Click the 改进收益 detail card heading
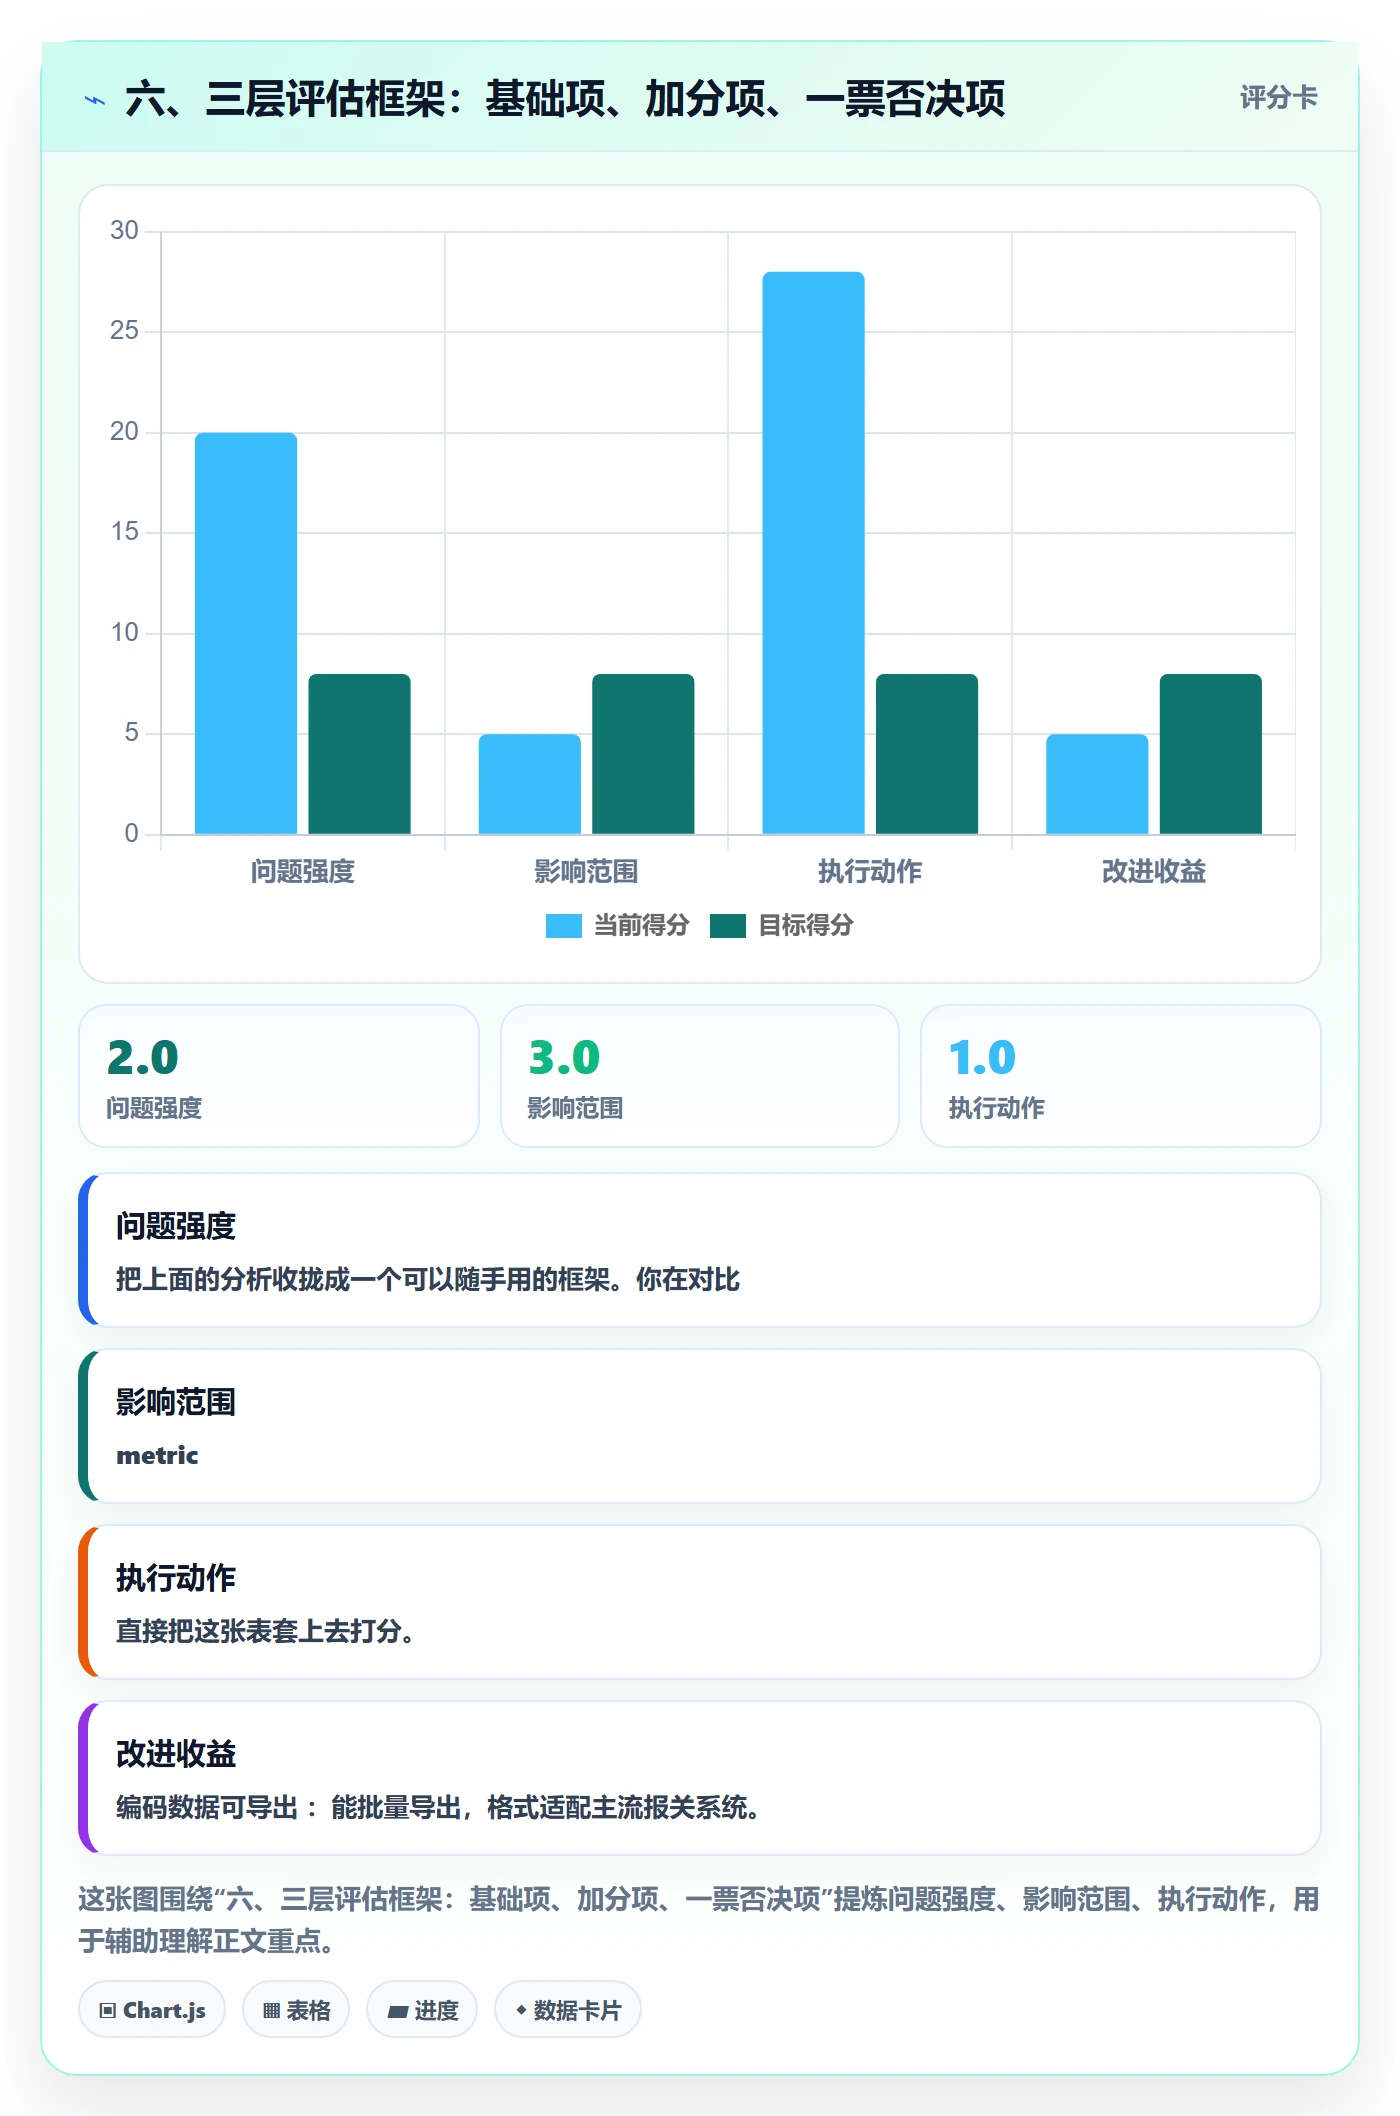The width and height of the screenshot is (1400, 2116). click(176, 1754)
